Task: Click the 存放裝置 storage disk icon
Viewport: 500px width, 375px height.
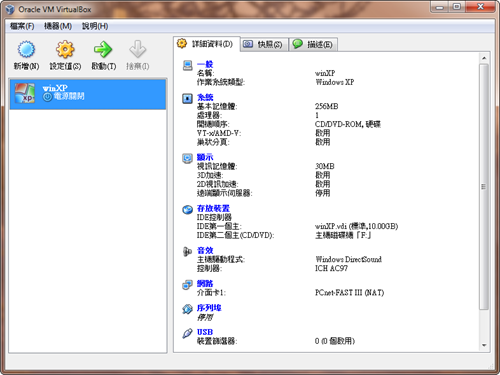Action: click(x=187, y=209)
